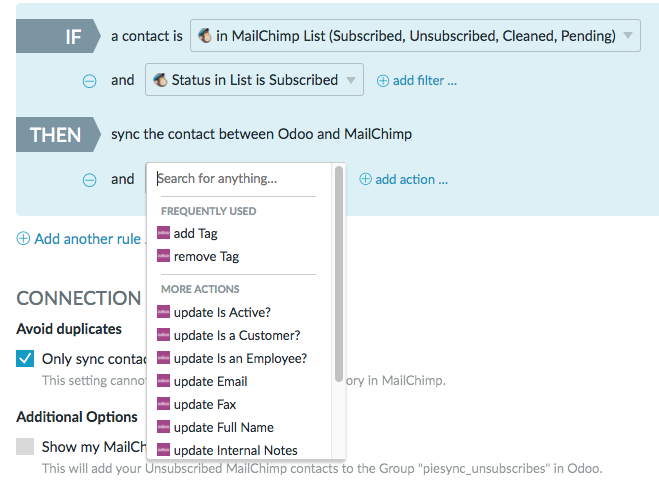Open the Status in List is Subscribed dropdown
Screen dimensions: 659x491
tap(254, 79)
